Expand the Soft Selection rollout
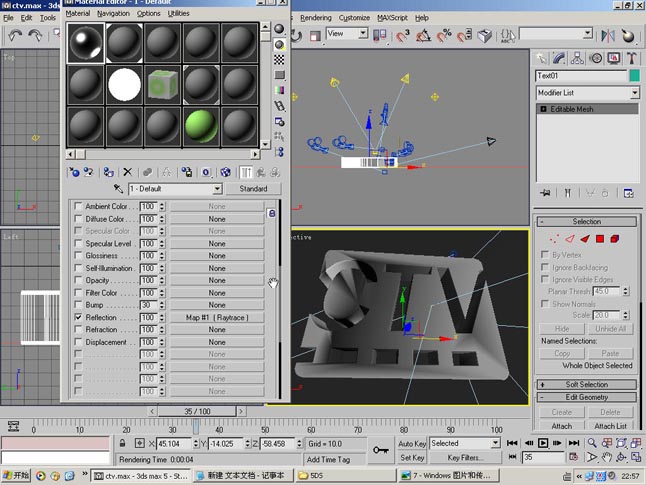646x485 pixels. pyautogui.click(x=587, y=384)
